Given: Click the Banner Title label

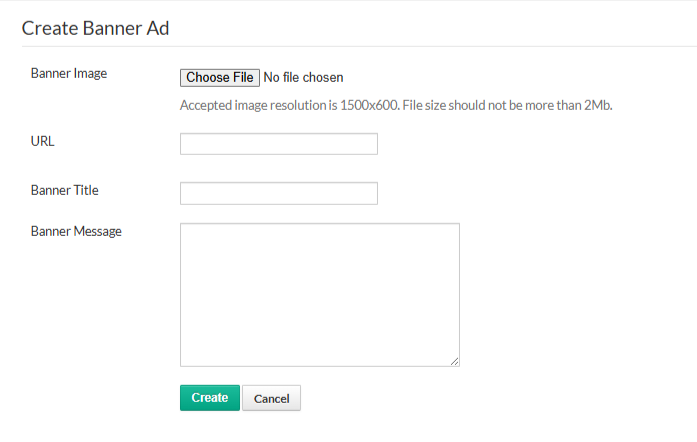Looking at the screenshot, I should point(65,190).
